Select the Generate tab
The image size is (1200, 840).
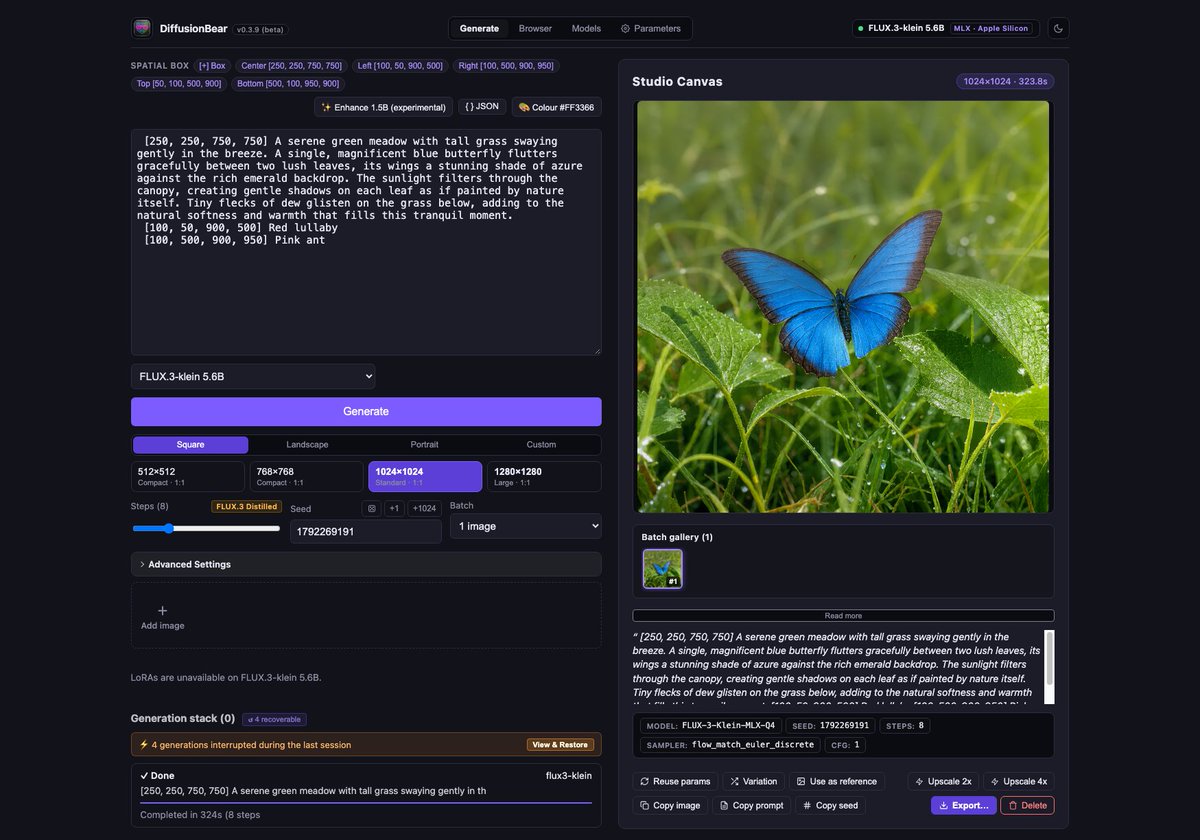[x=479, y=28]
